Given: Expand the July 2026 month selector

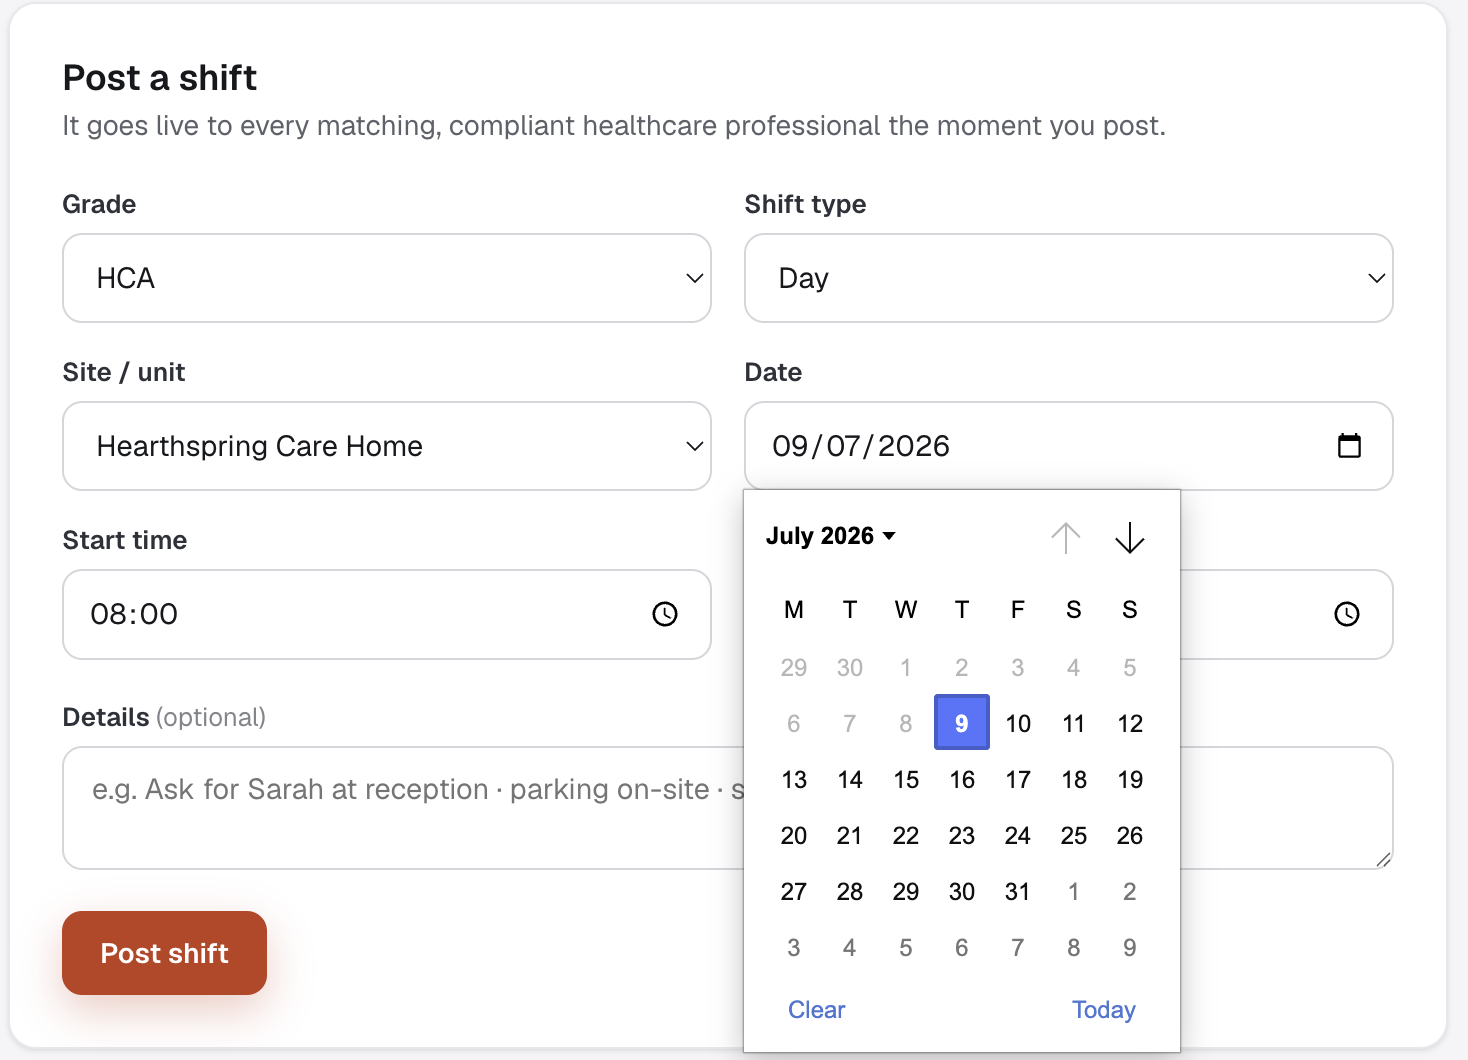Looking at the screenshot, I should [831, 536].
